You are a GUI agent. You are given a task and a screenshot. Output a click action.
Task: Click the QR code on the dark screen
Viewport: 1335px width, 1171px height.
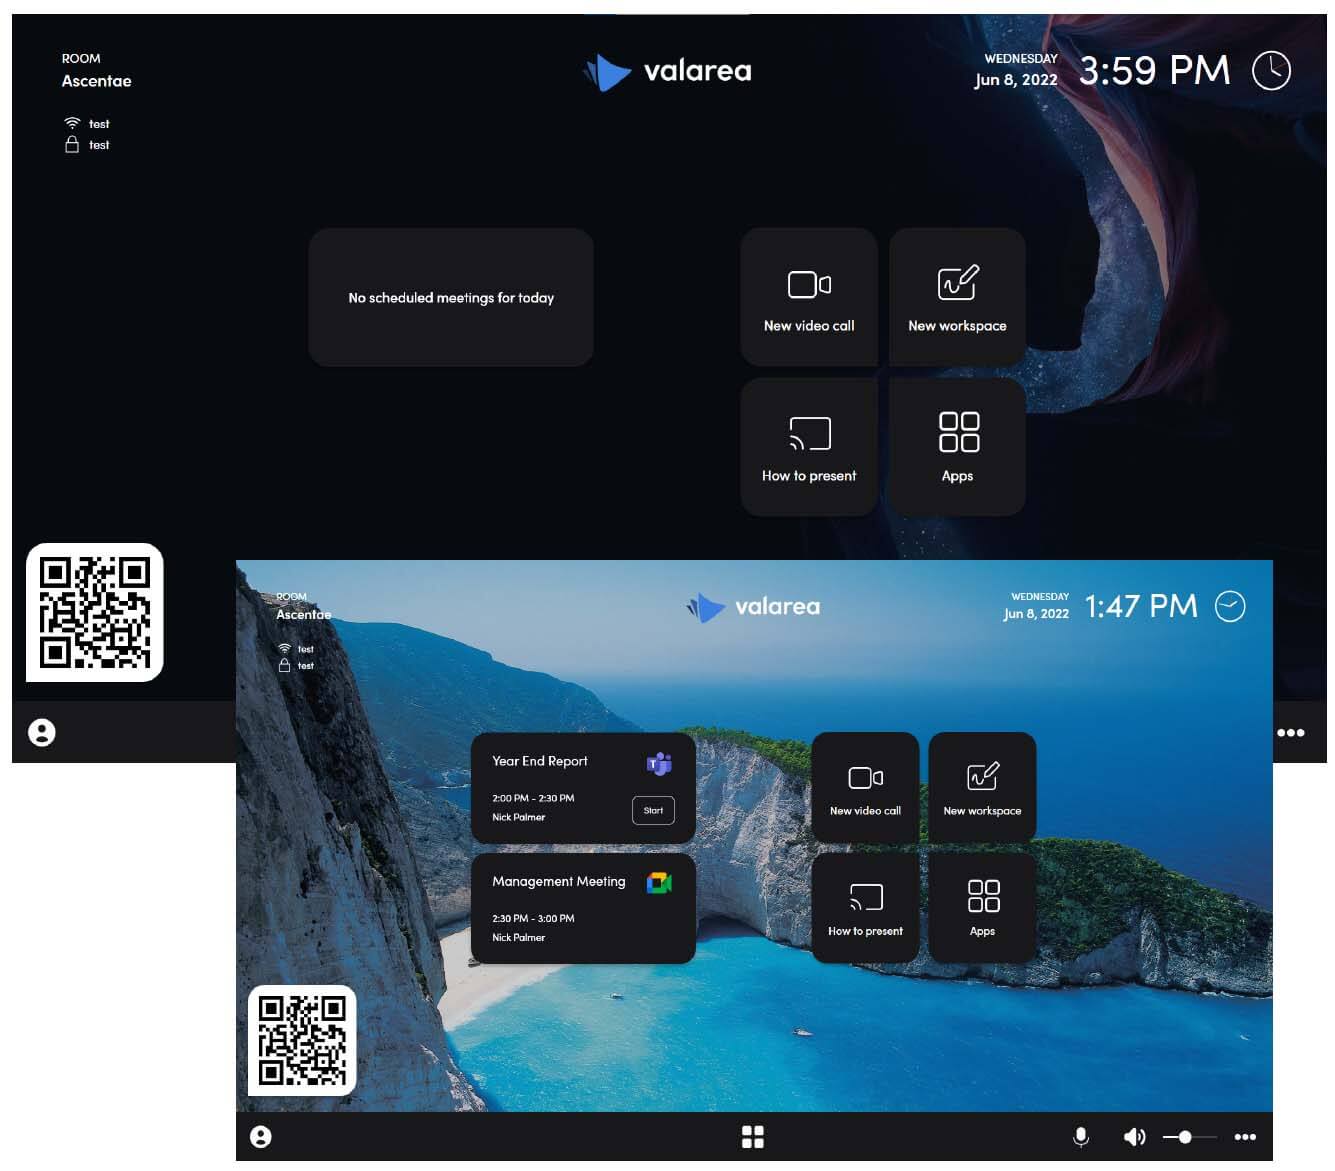[x=95, y=612]
